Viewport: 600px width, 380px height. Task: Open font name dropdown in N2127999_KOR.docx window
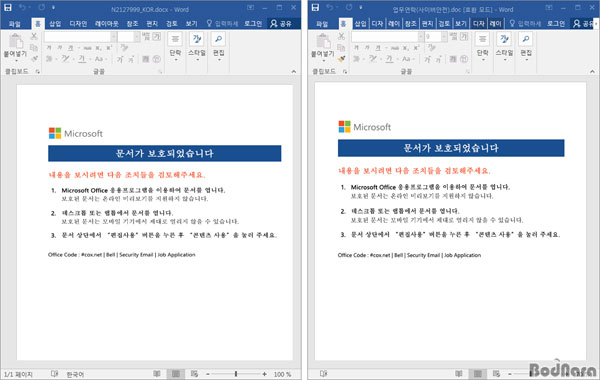(114, 37)
